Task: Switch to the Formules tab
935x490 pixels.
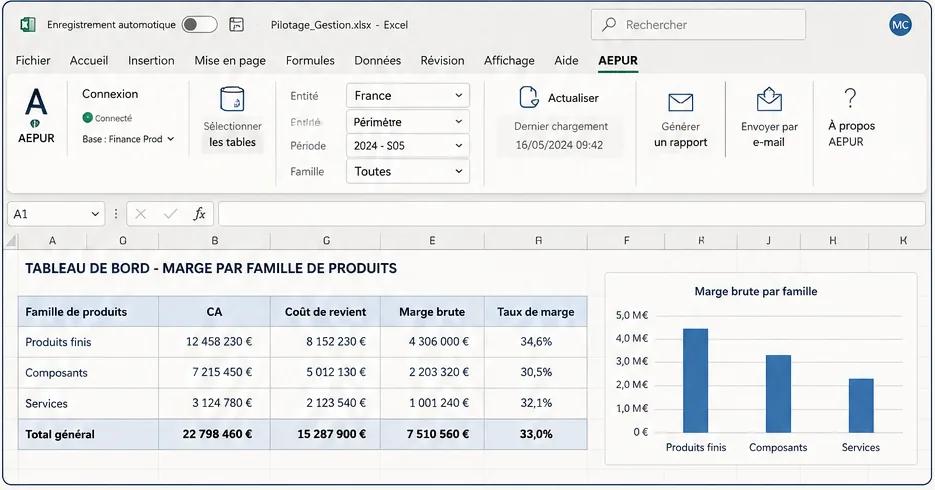Action: pos(310,60)
